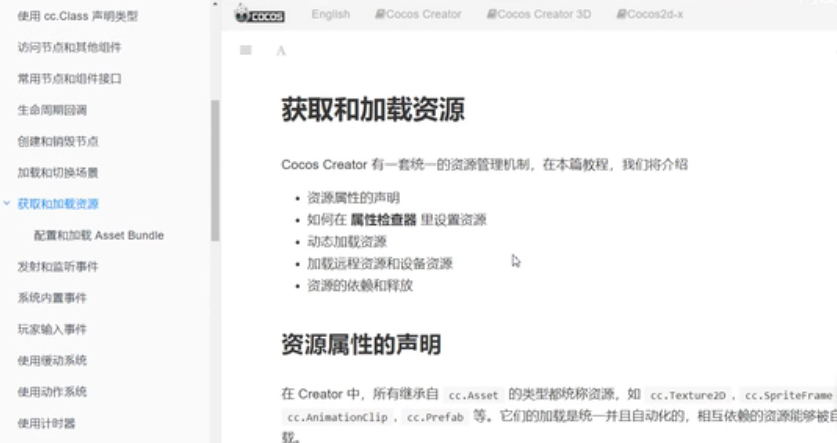This screenshot has height=443, width=837.
Task: Open '使用计时器' in sidebar
Action: (46, 423)
